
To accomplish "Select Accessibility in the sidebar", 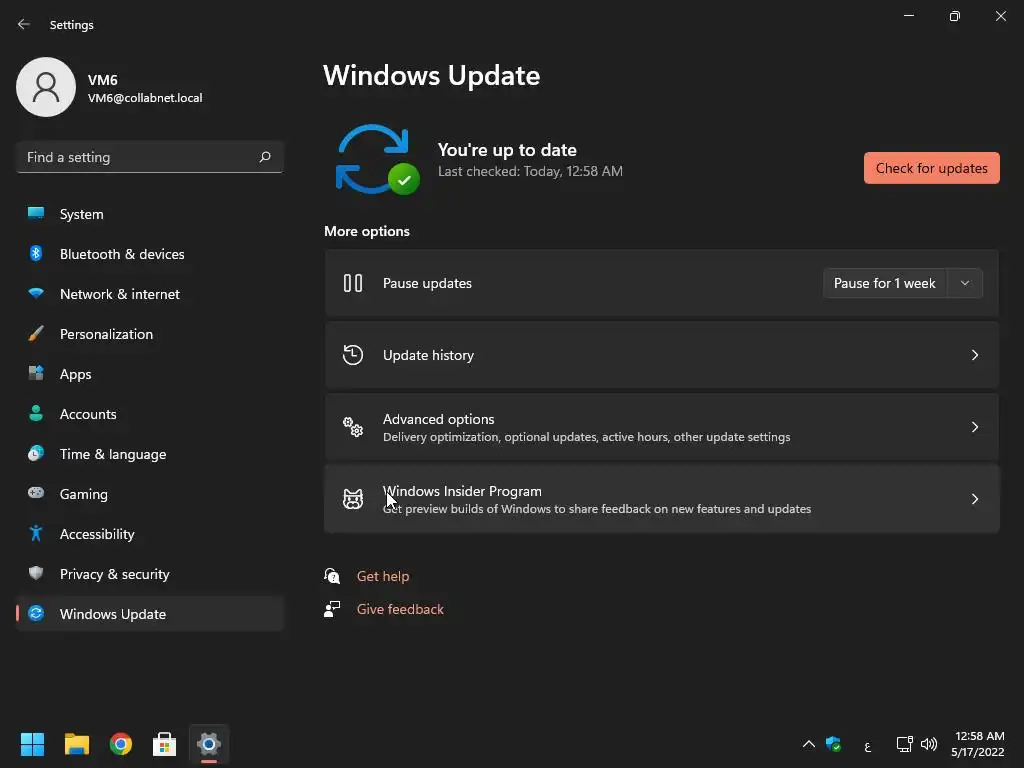I will 150,534.
